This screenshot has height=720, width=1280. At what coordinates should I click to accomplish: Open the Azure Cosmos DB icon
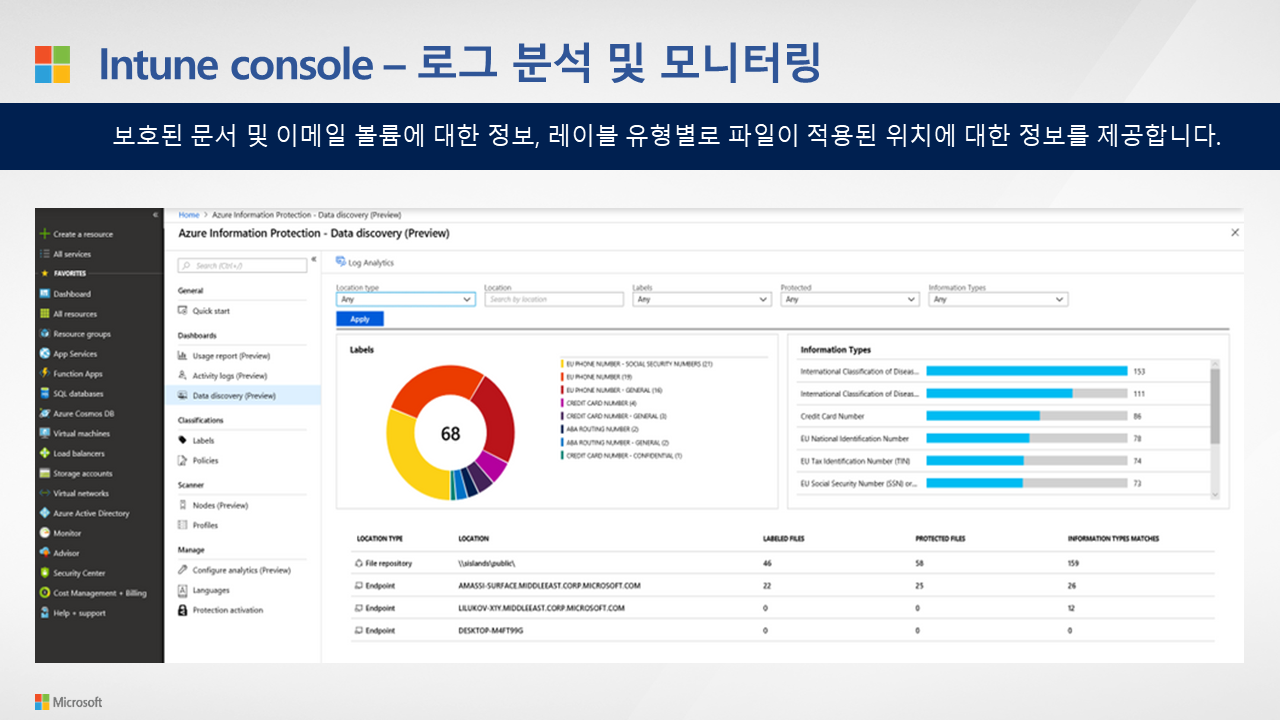click(44, 414)
